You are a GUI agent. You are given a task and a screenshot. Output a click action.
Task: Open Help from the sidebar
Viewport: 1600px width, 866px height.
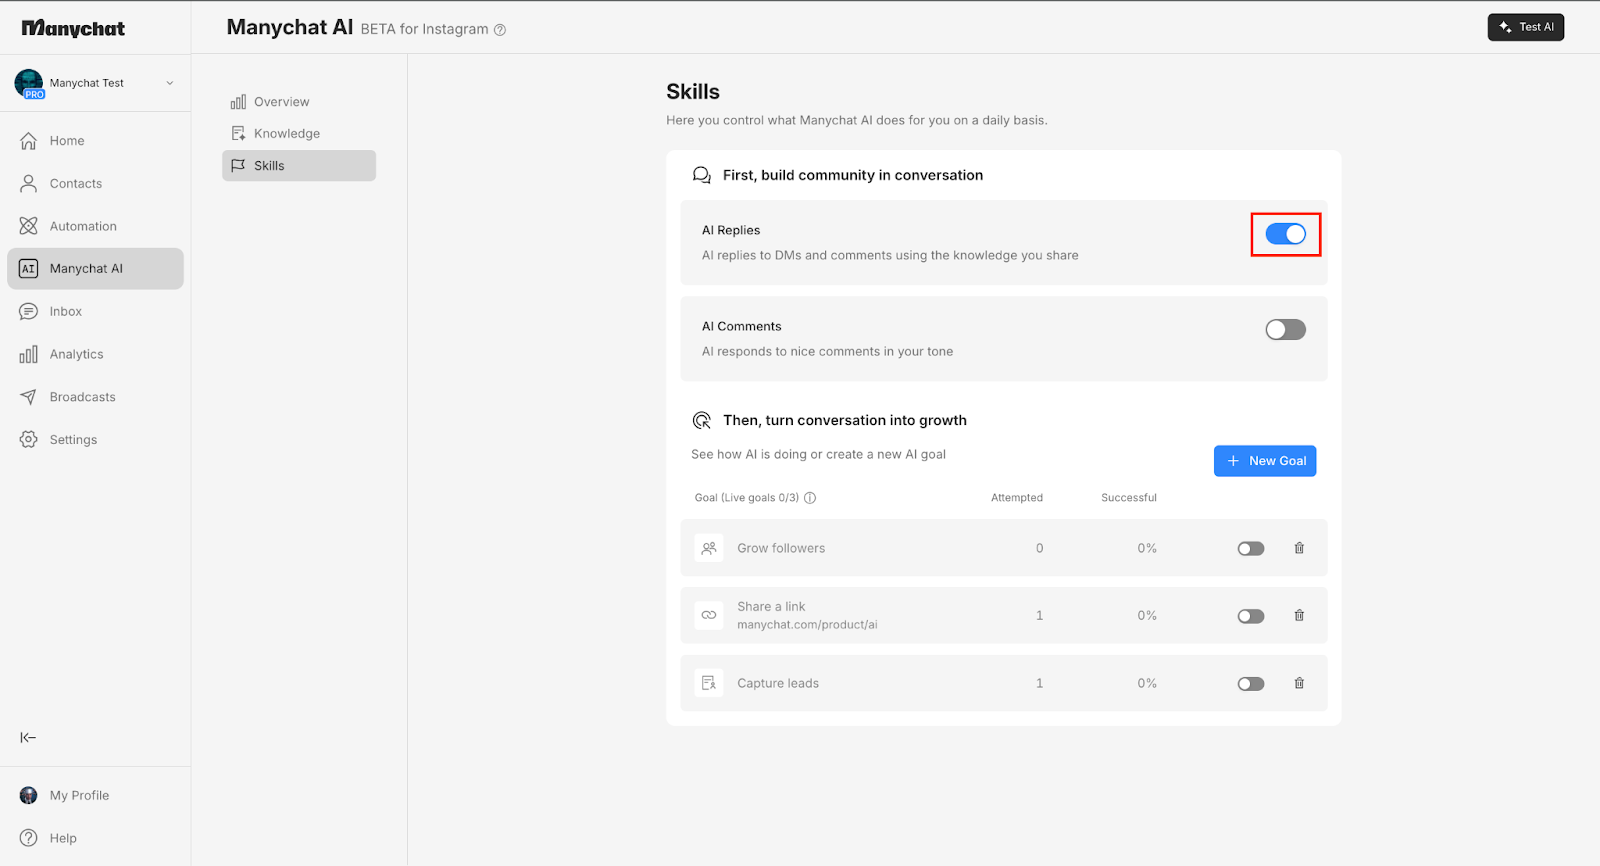click(x=62, y=838)
